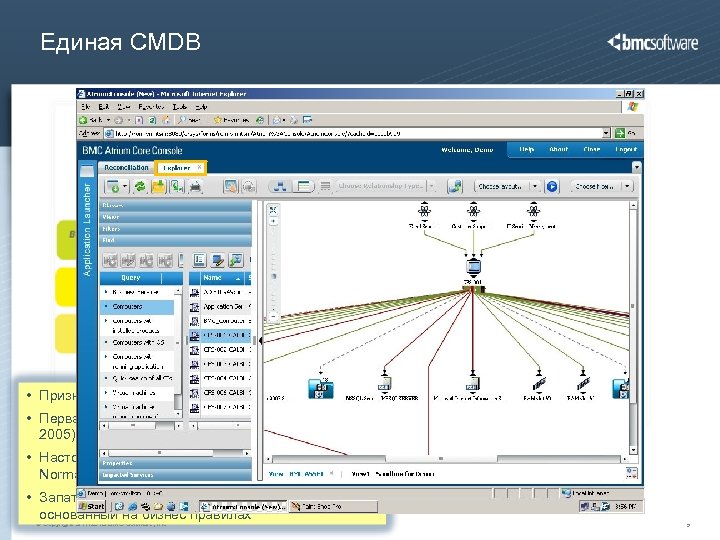Click the green-arrow monitor icon above the results list
The image size is (720, 540).
click(x=236, y=260)
